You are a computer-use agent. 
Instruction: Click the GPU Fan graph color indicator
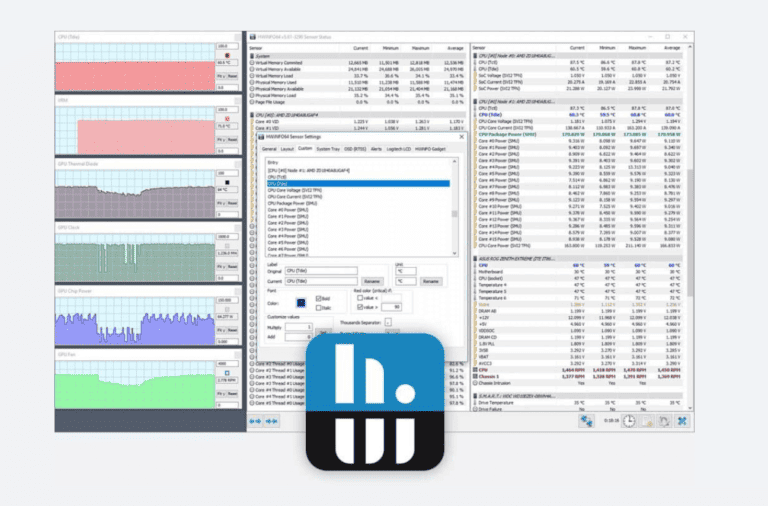click(227, 373)
